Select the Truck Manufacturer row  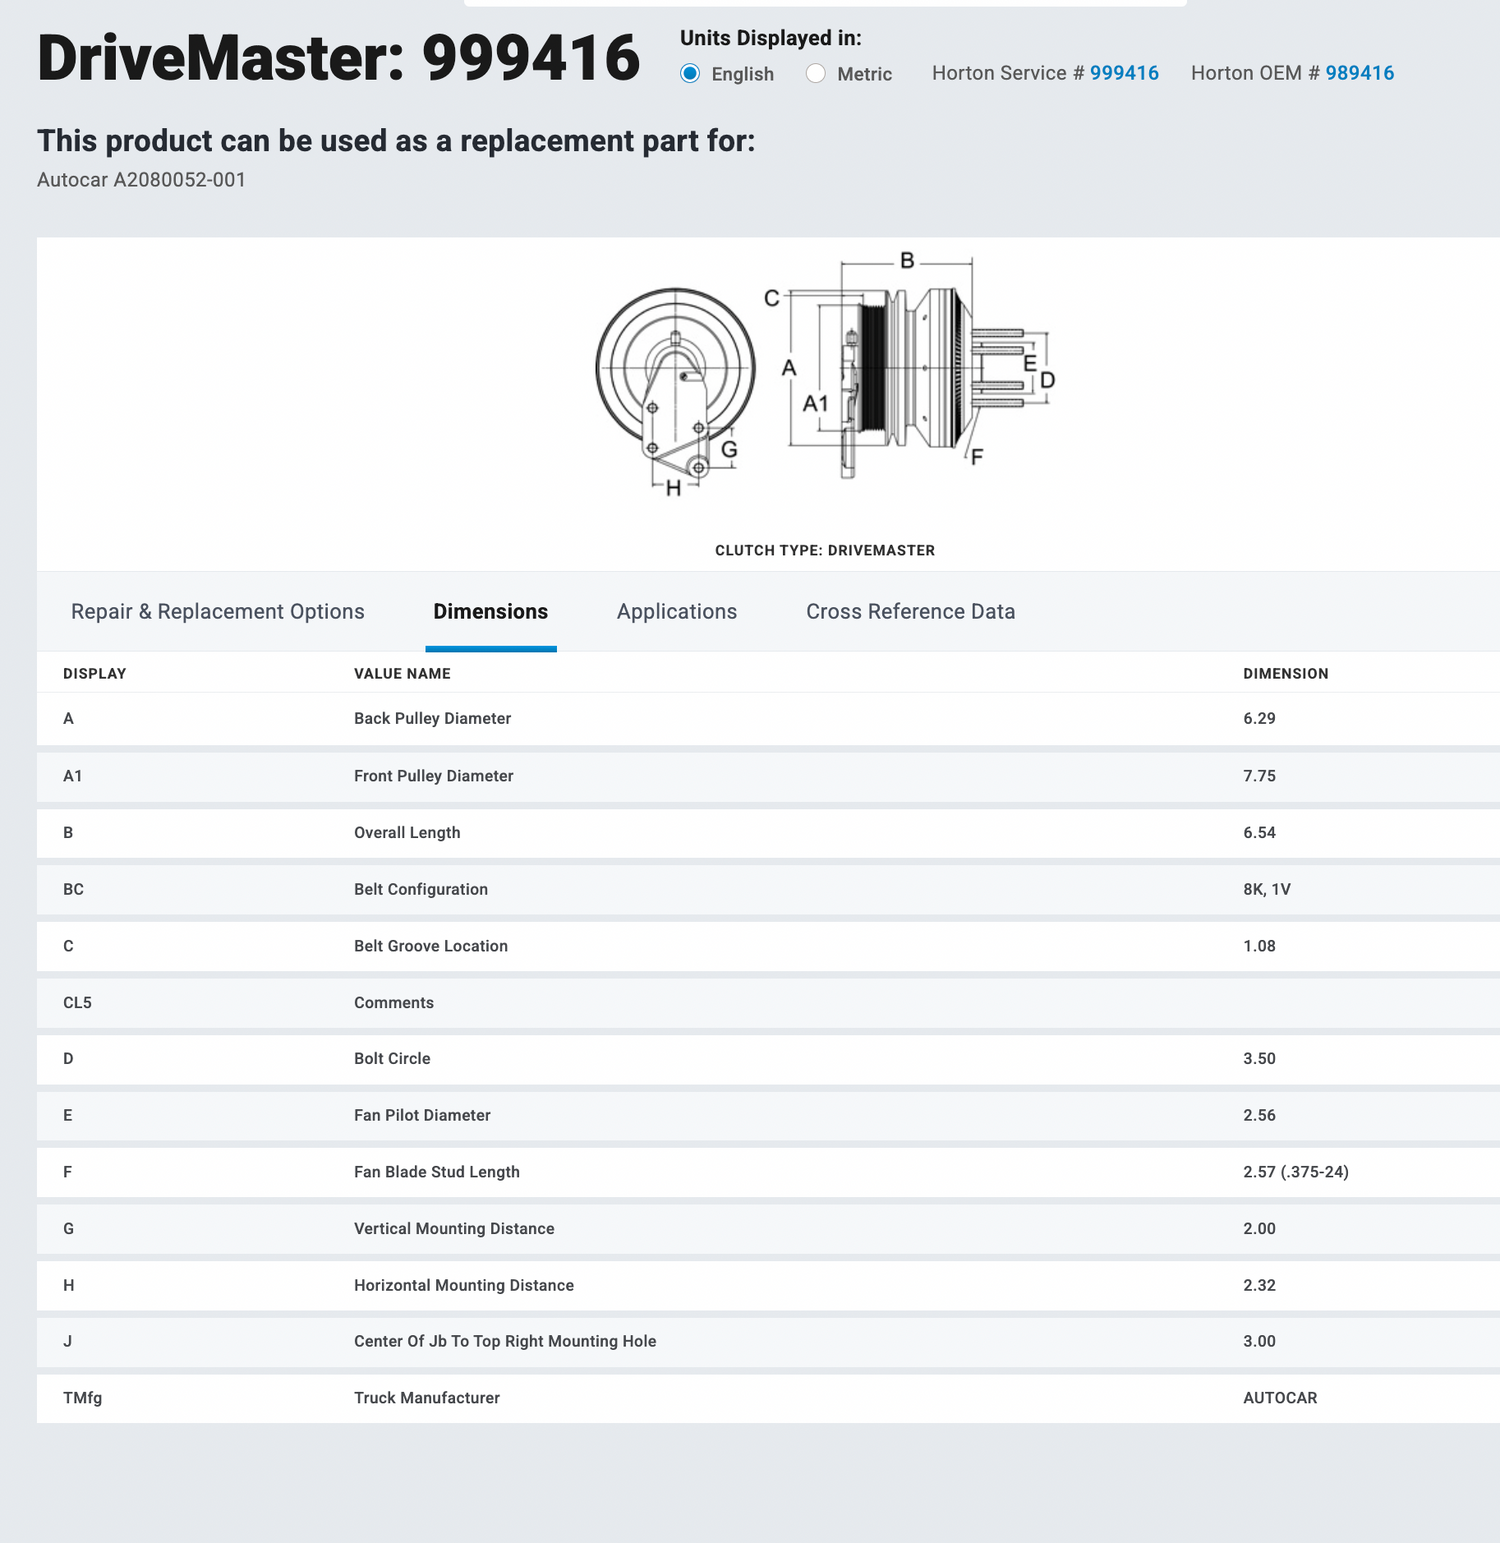(427, 1398)
